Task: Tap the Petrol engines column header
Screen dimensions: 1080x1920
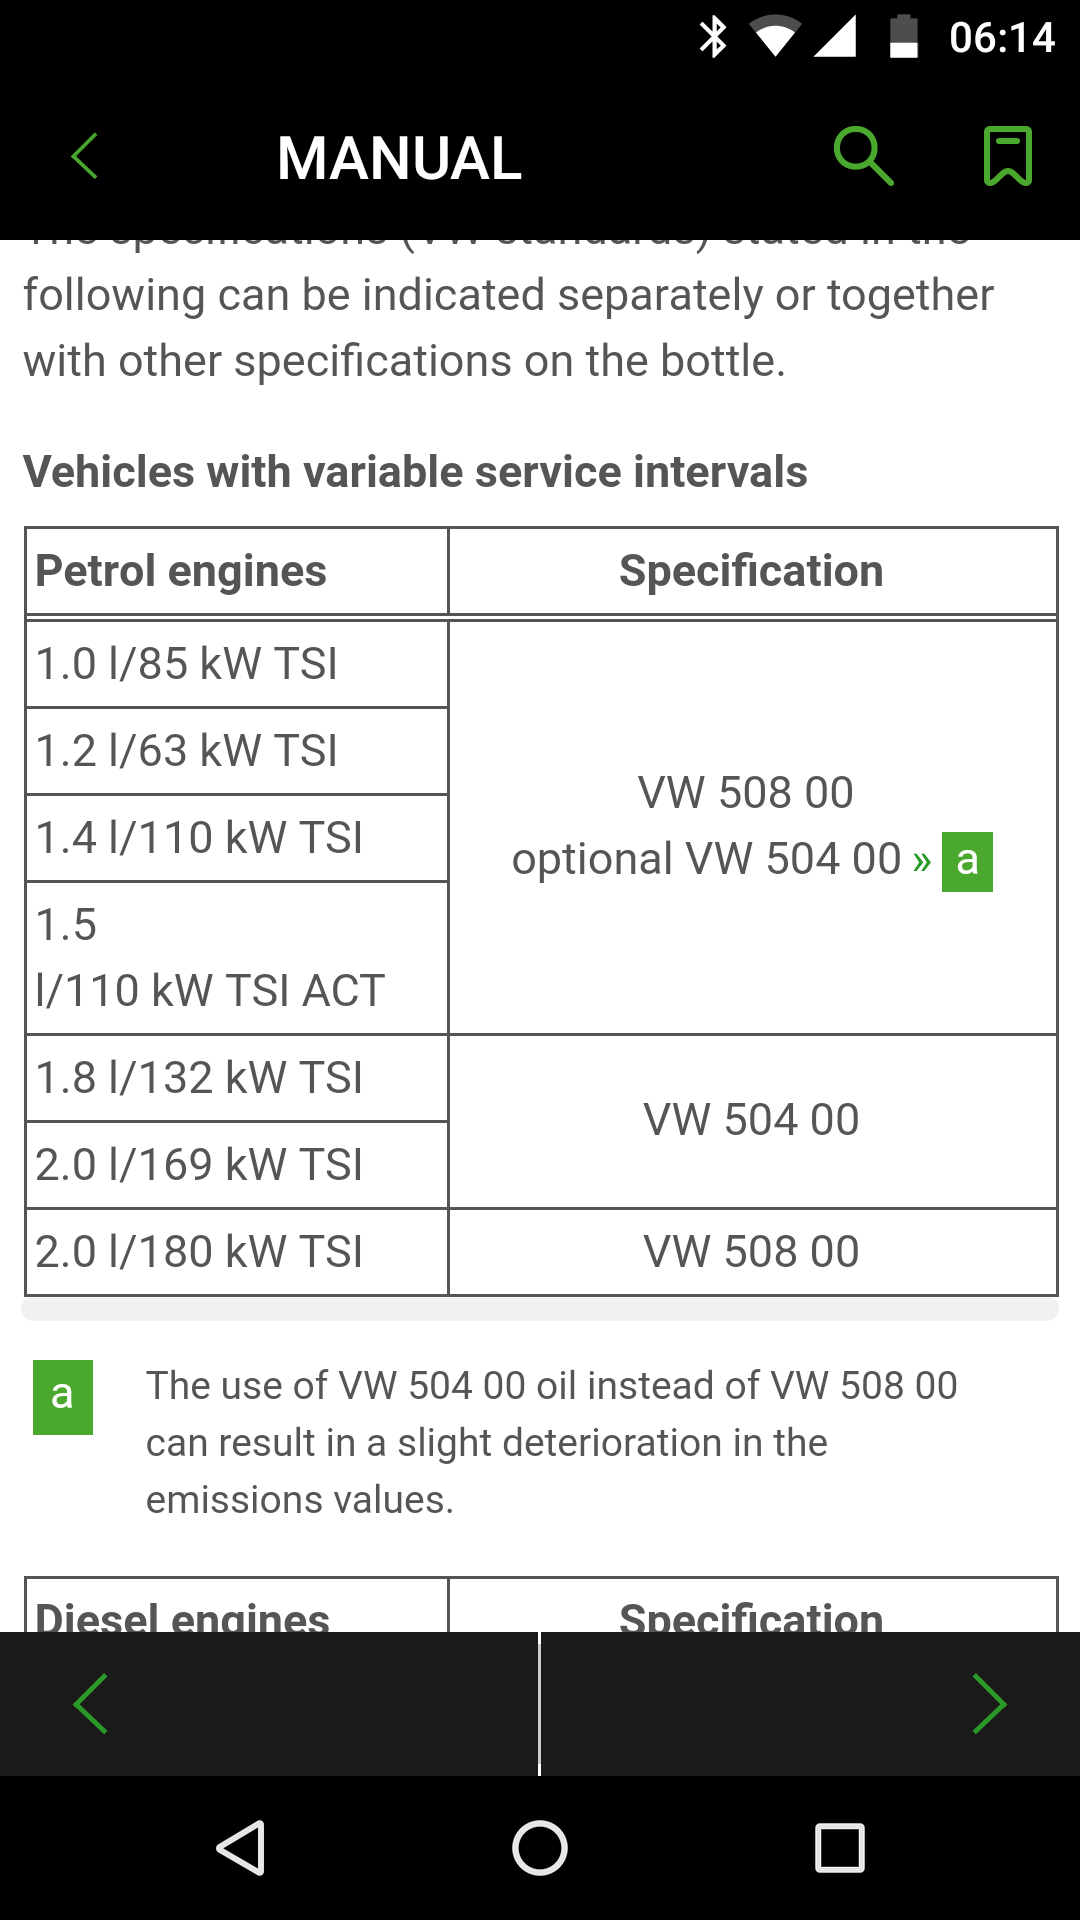Action: click(237, 571)
